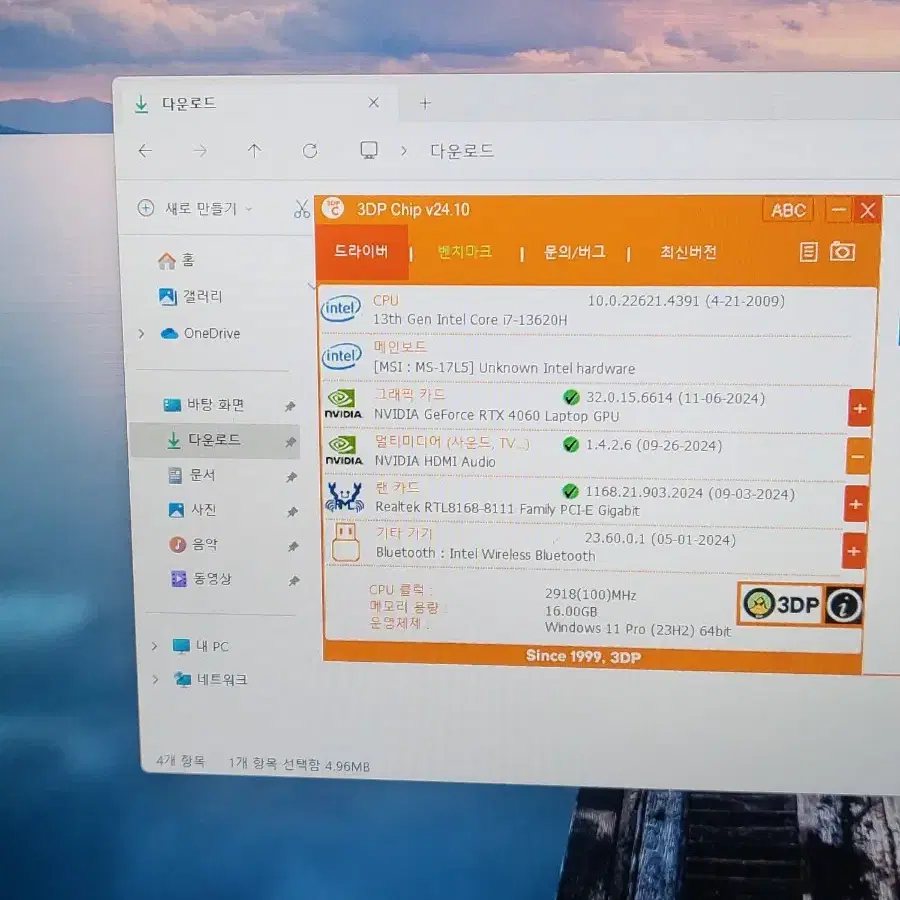Open 갤러리 in the Explorer sidebar
This screenshot has width=900, height=900.
point(191,296)
